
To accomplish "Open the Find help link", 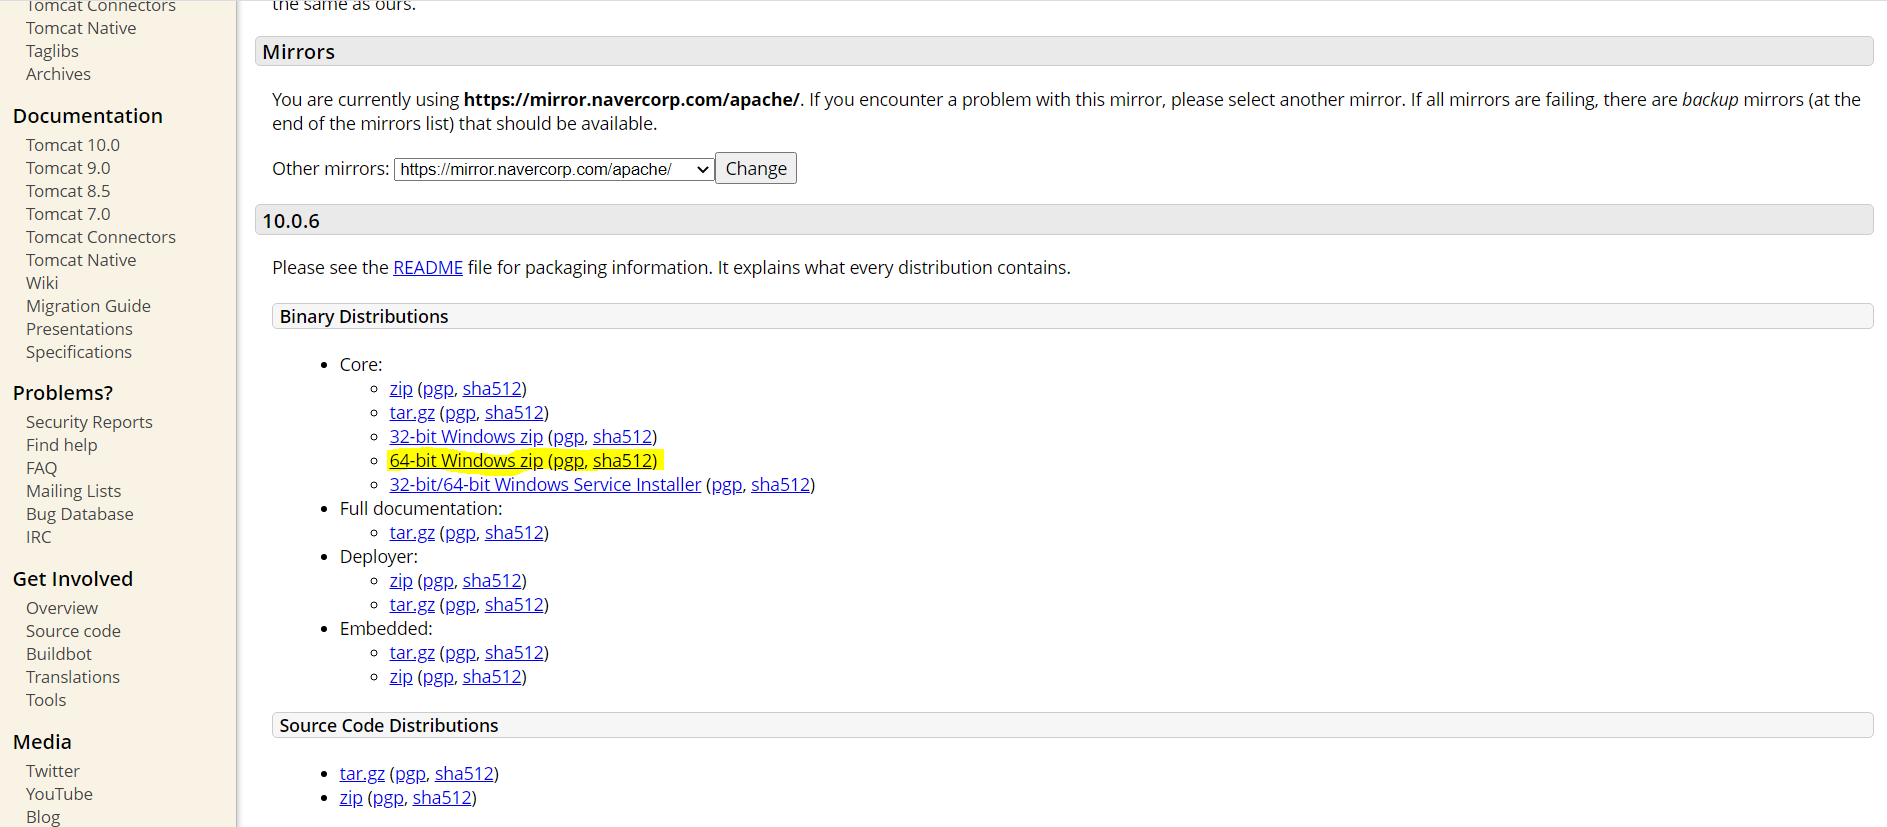I will click(62, 445).
